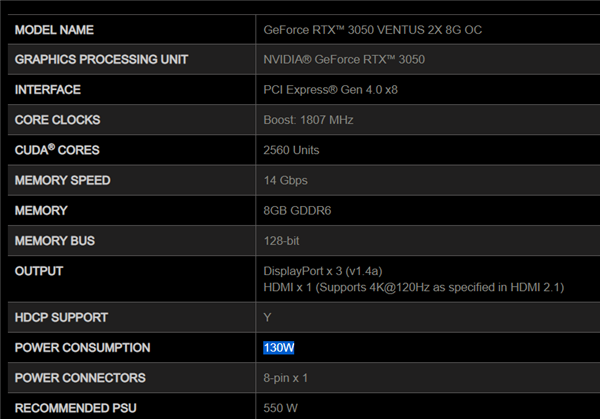Click the GRAPHICS PROCESSING UNIT label

tap(102, 60)
